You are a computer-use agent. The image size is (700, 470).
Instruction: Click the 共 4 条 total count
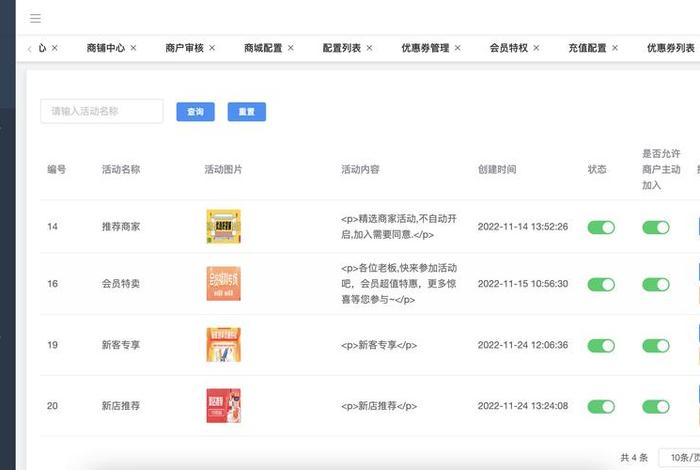coord(634,458)
